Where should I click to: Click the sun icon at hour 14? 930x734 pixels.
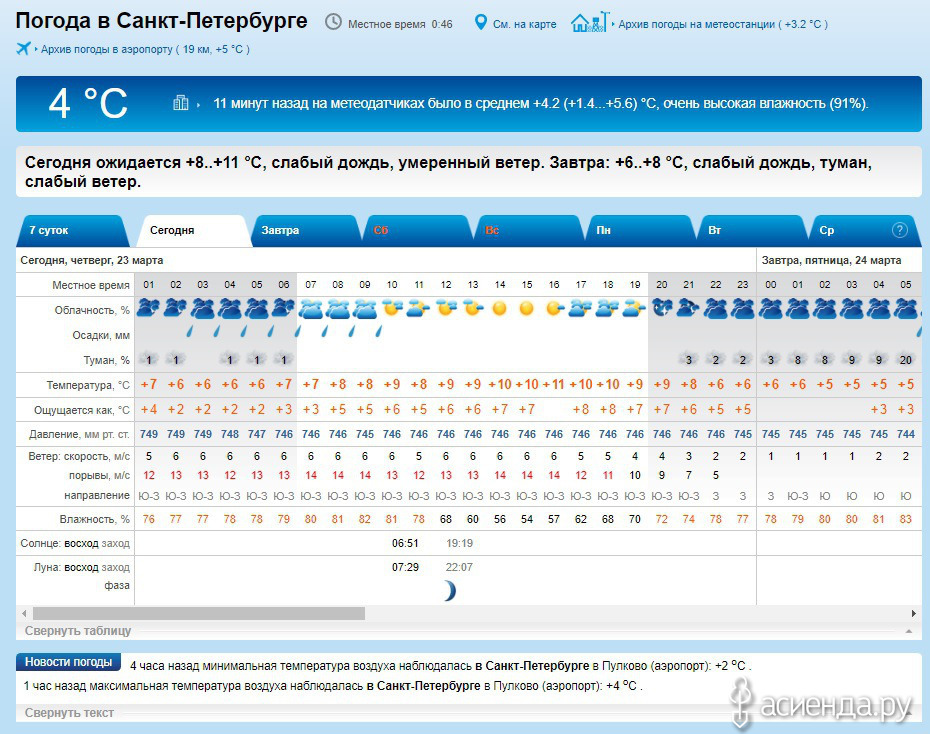point(499,308)
